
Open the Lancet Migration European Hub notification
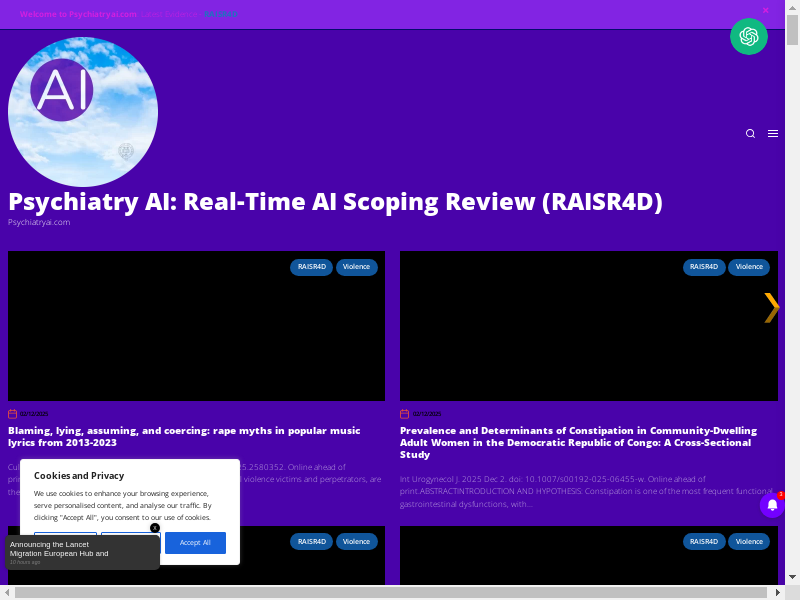point(70,549)
